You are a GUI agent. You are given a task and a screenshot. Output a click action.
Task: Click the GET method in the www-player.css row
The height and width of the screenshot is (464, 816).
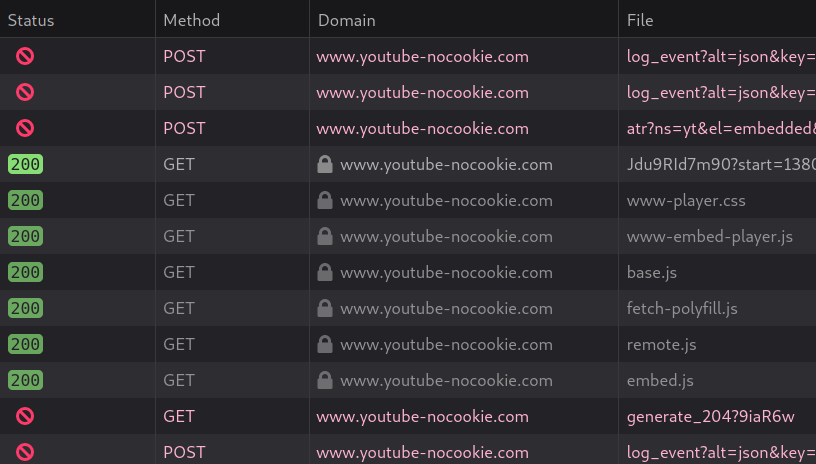[179, 200]
